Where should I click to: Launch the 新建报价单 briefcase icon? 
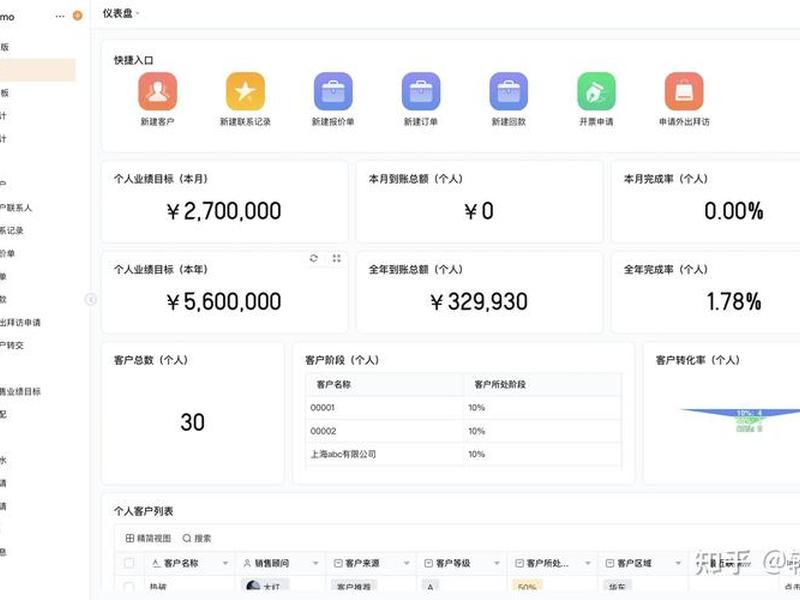333,91
